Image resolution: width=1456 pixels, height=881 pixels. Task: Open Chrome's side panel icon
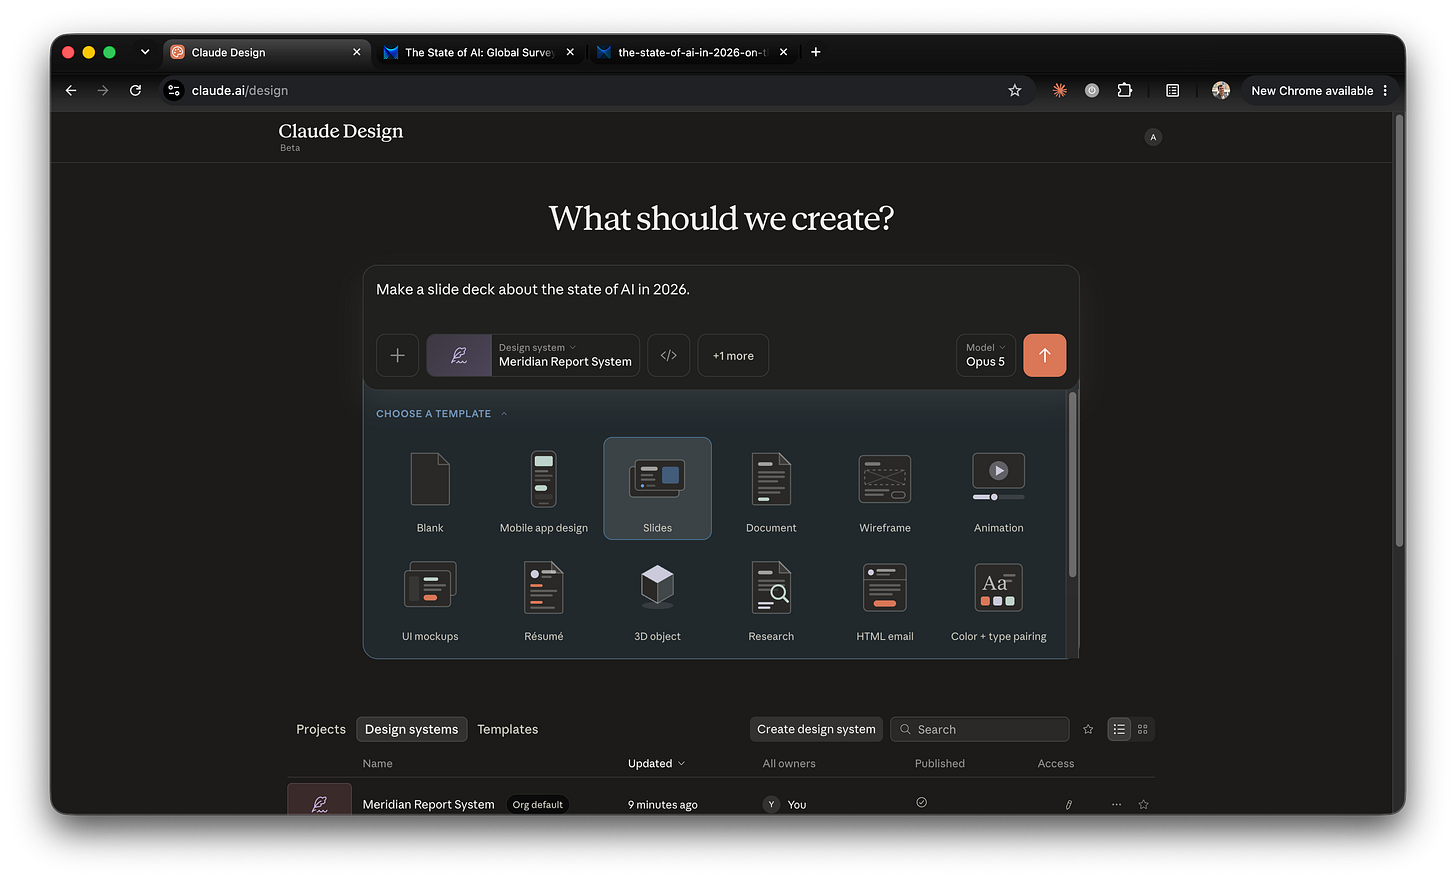click(x=1173, y=90)
